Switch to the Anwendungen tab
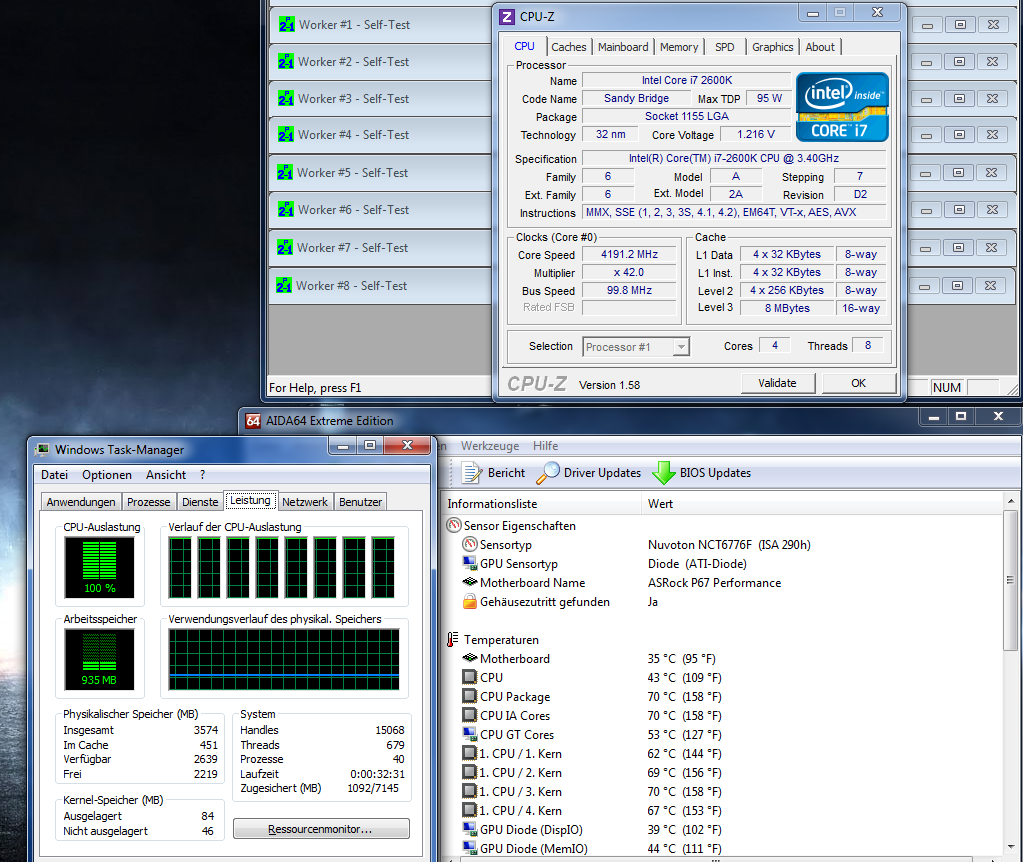1024x862 pixels. pyautogui.click(x=81, y=502)
